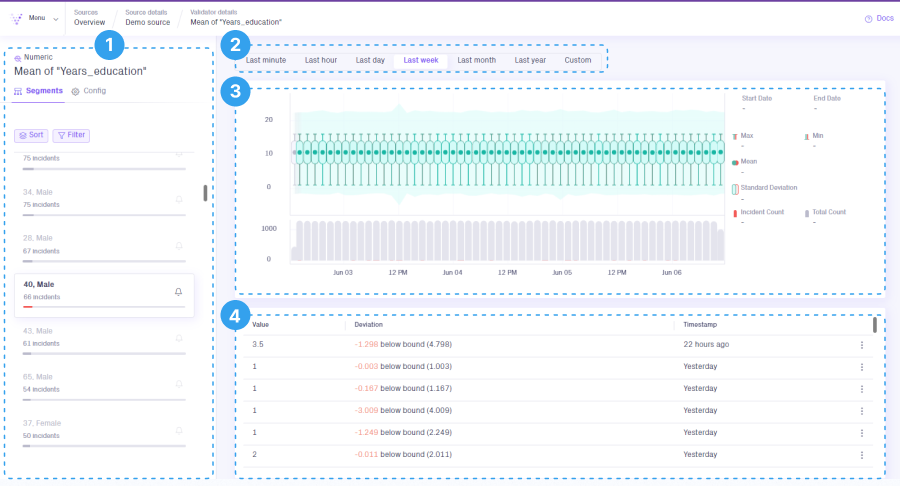This screenshot has height=487, width=901.
Task: Toggle bell notification for 43, Male
Action: tap(179, 338)
